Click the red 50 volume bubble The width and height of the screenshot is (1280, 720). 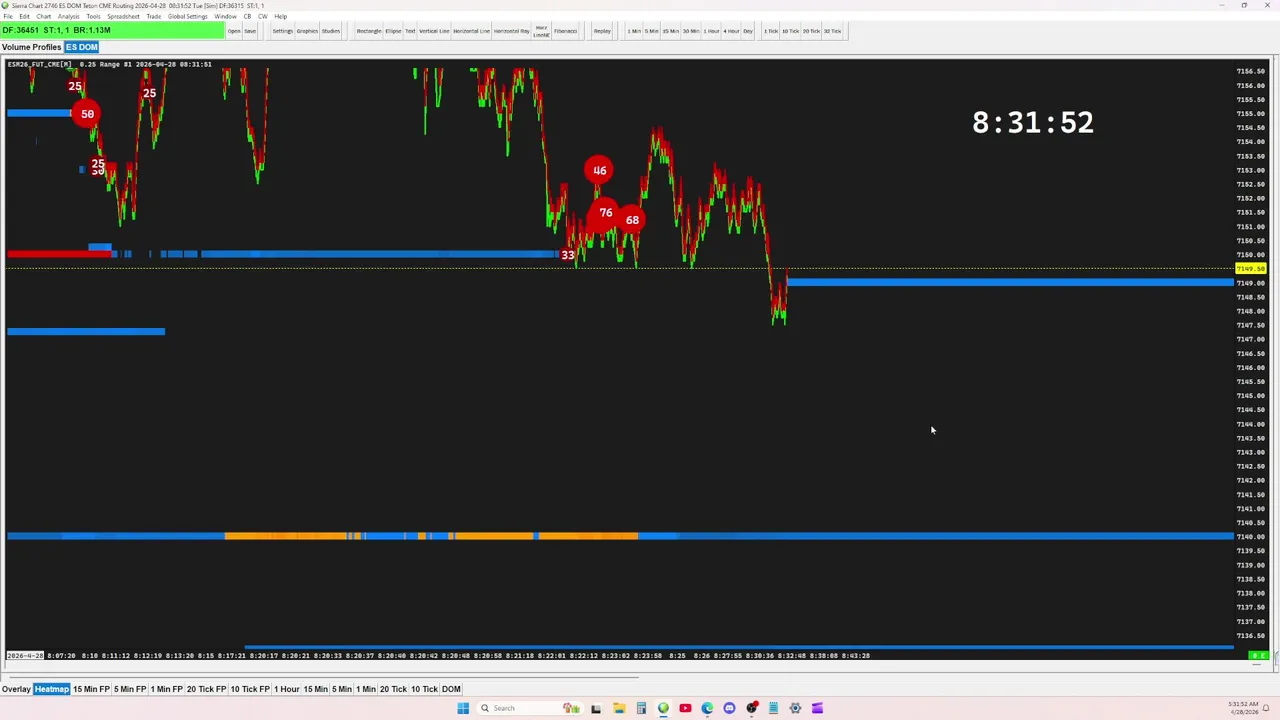pos(87,114)
